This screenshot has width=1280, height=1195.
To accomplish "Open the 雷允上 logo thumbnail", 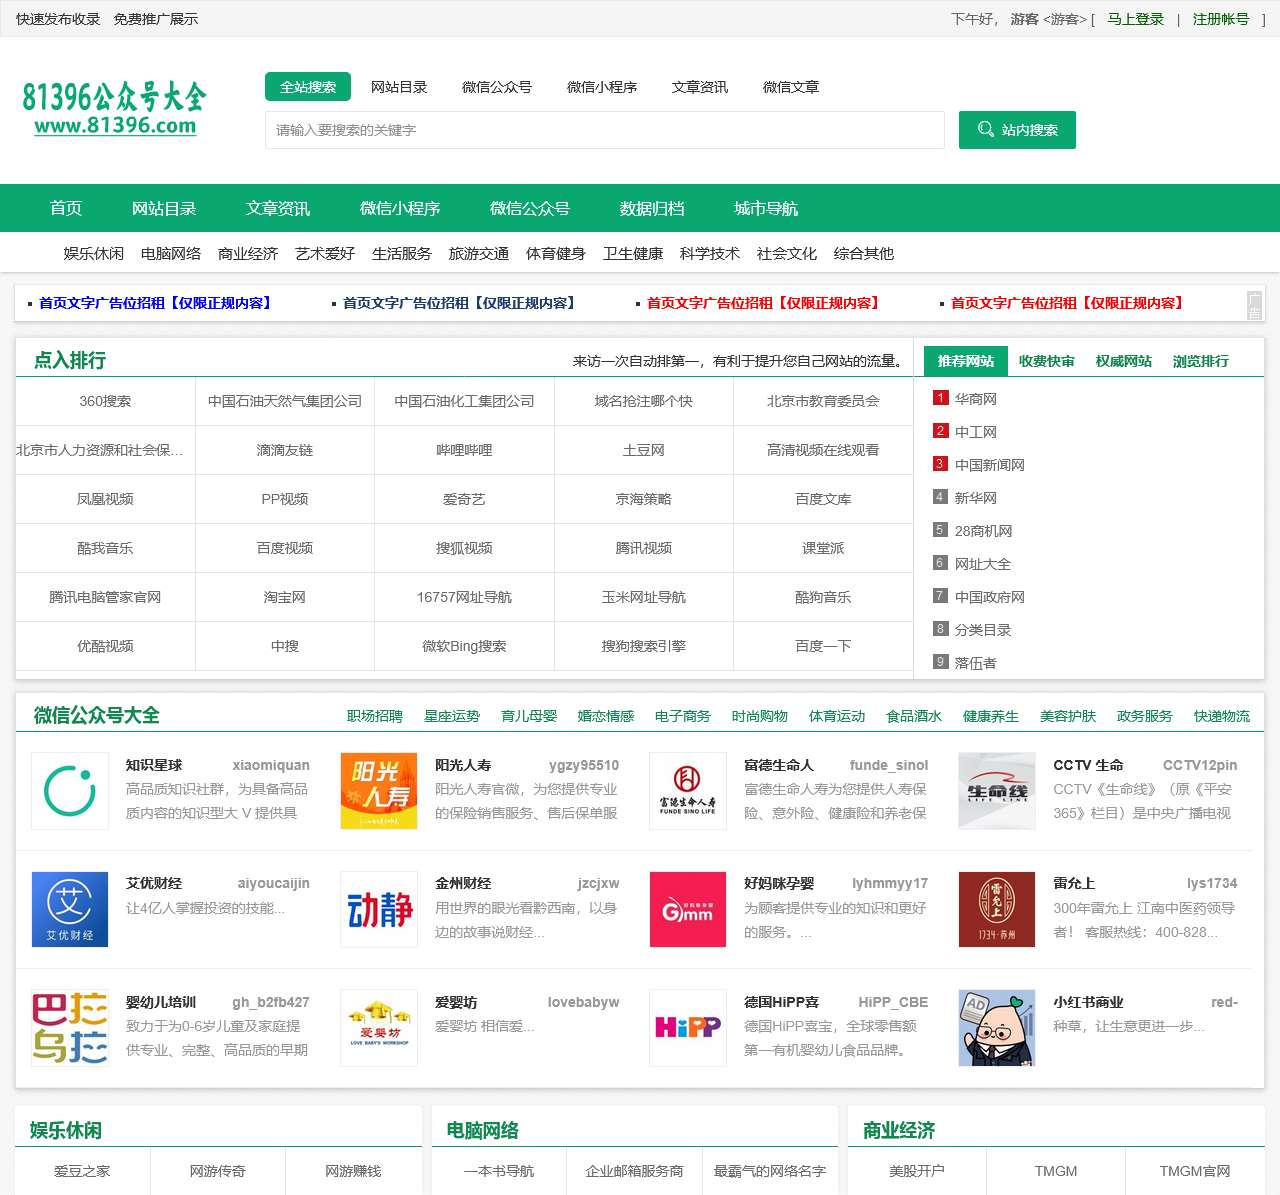I will pos(997,909).
